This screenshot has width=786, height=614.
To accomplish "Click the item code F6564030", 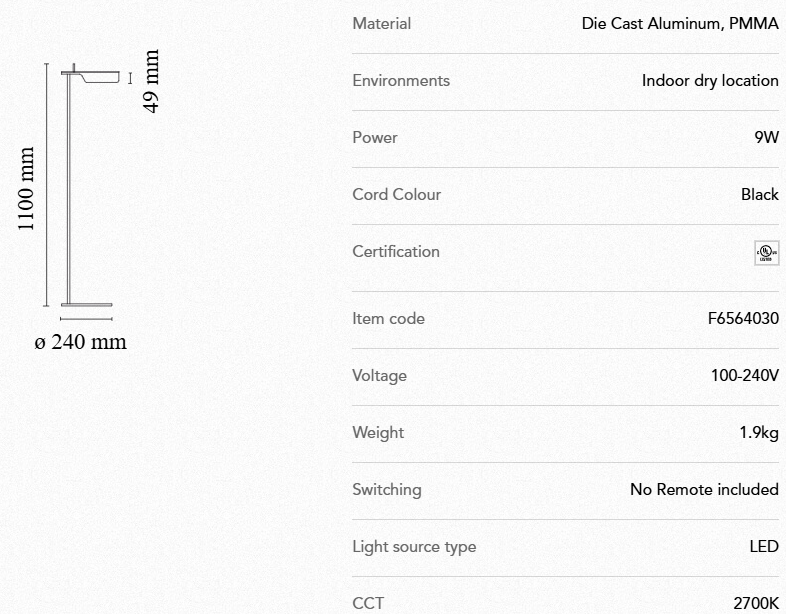I will 743,319.
